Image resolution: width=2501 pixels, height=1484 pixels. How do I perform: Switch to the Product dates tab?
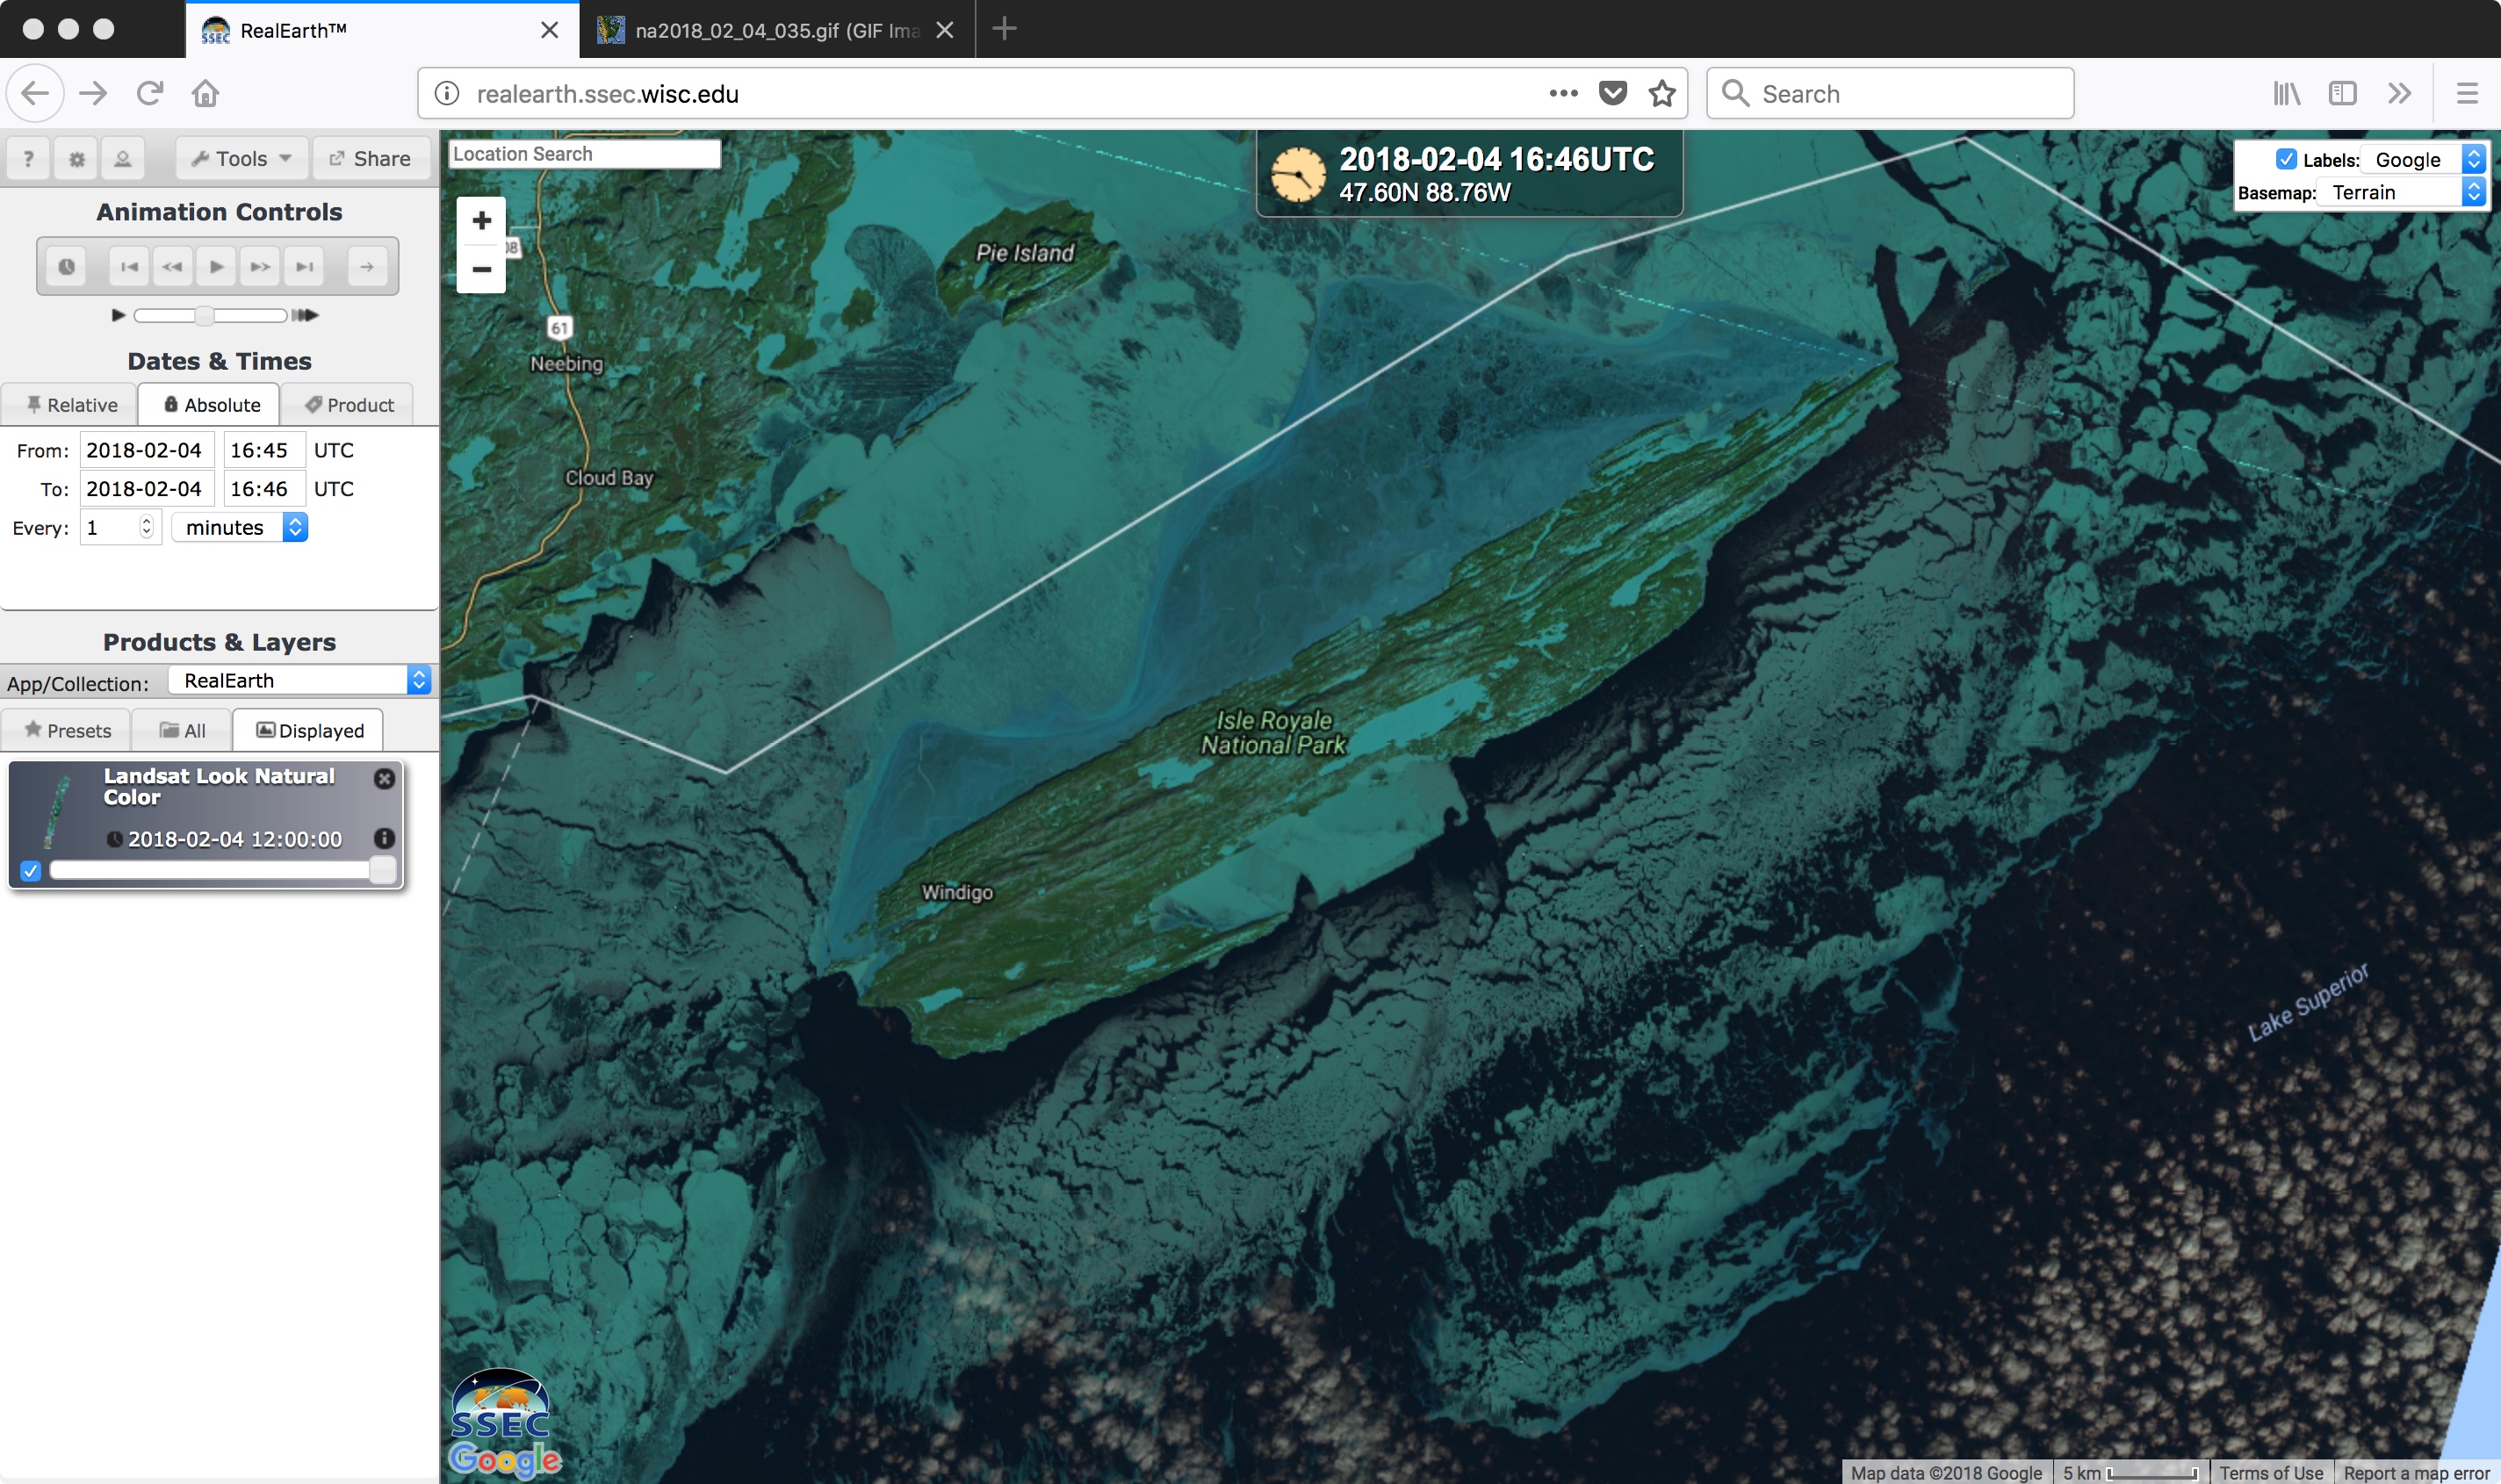[347, 404]
